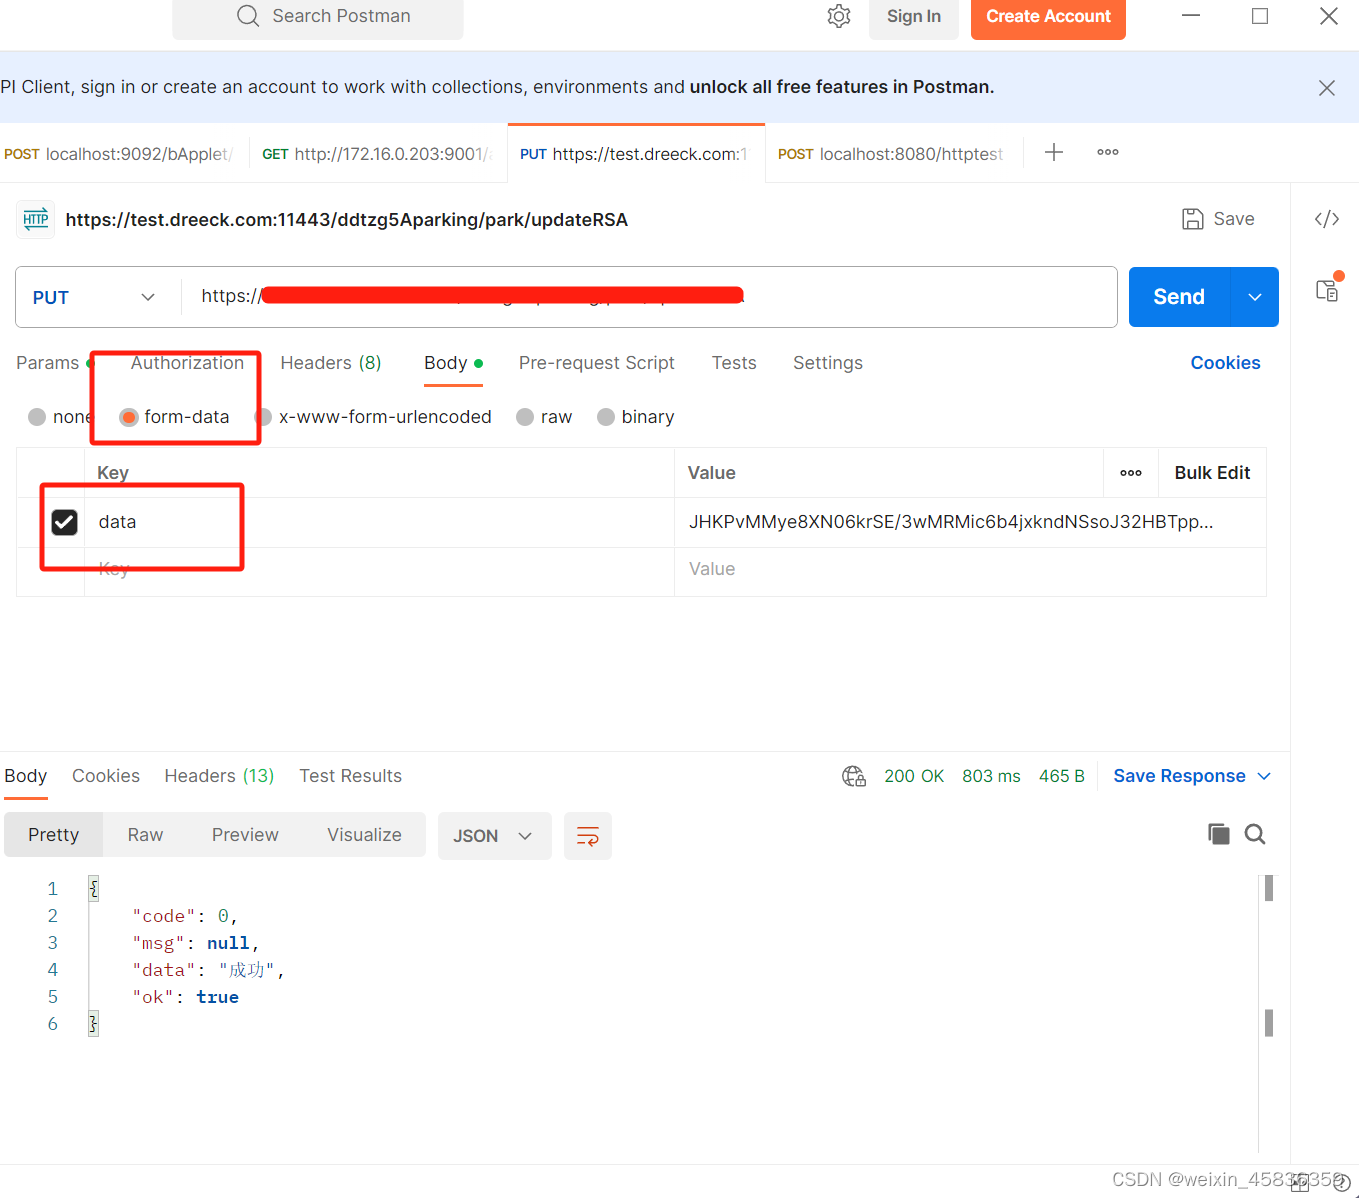Expand the Save Response dropdown
This screenshot has width=1359, height=1198.
[x=1264, y=776]
